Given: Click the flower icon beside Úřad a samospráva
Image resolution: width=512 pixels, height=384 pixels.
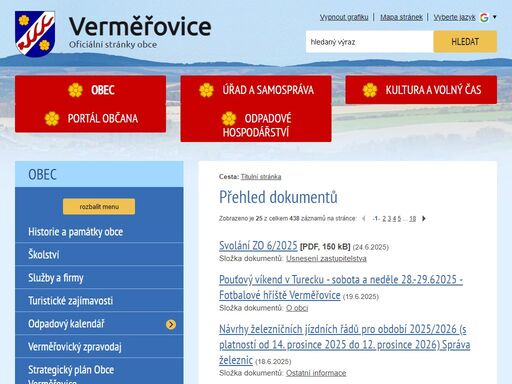Looking at the screenshot, I should coord(206,90).
